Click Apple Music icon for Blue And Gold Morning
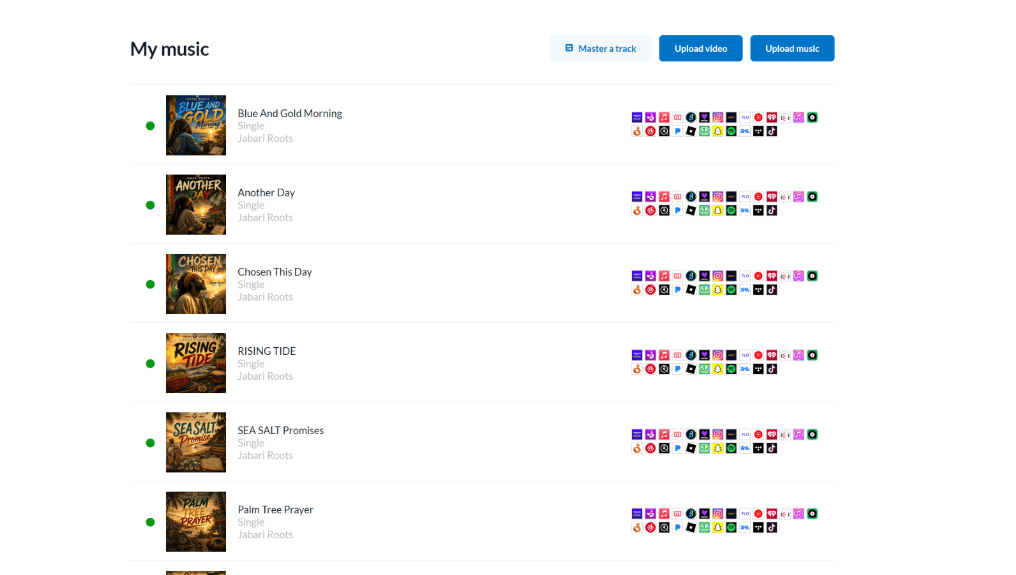Viewport: 1016px width, 575px height. tap(664, 117)
